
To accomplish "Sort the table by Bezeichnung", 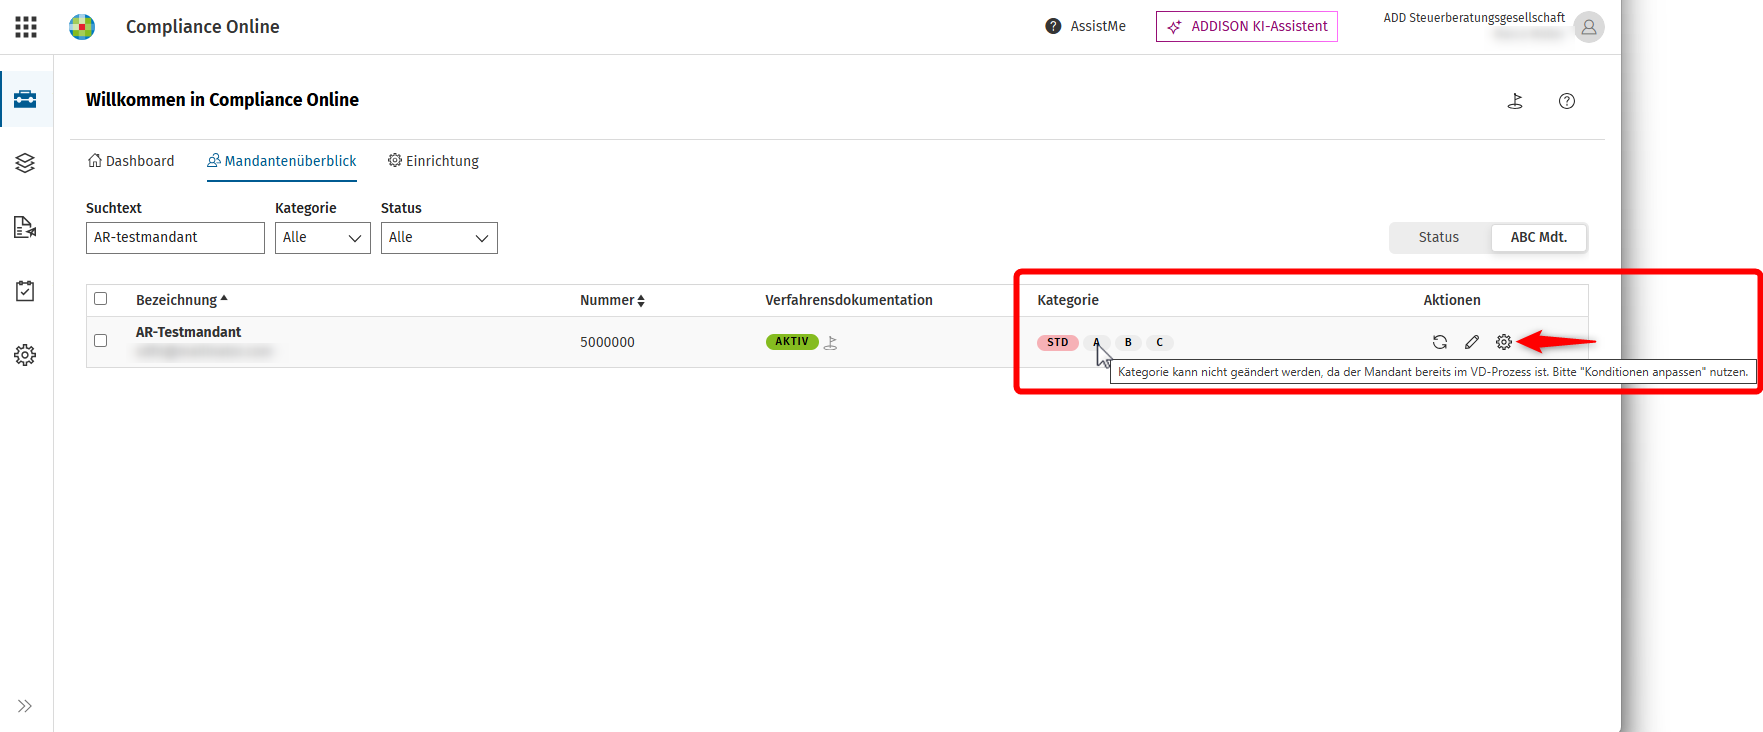I will click(x=182, y=300).
